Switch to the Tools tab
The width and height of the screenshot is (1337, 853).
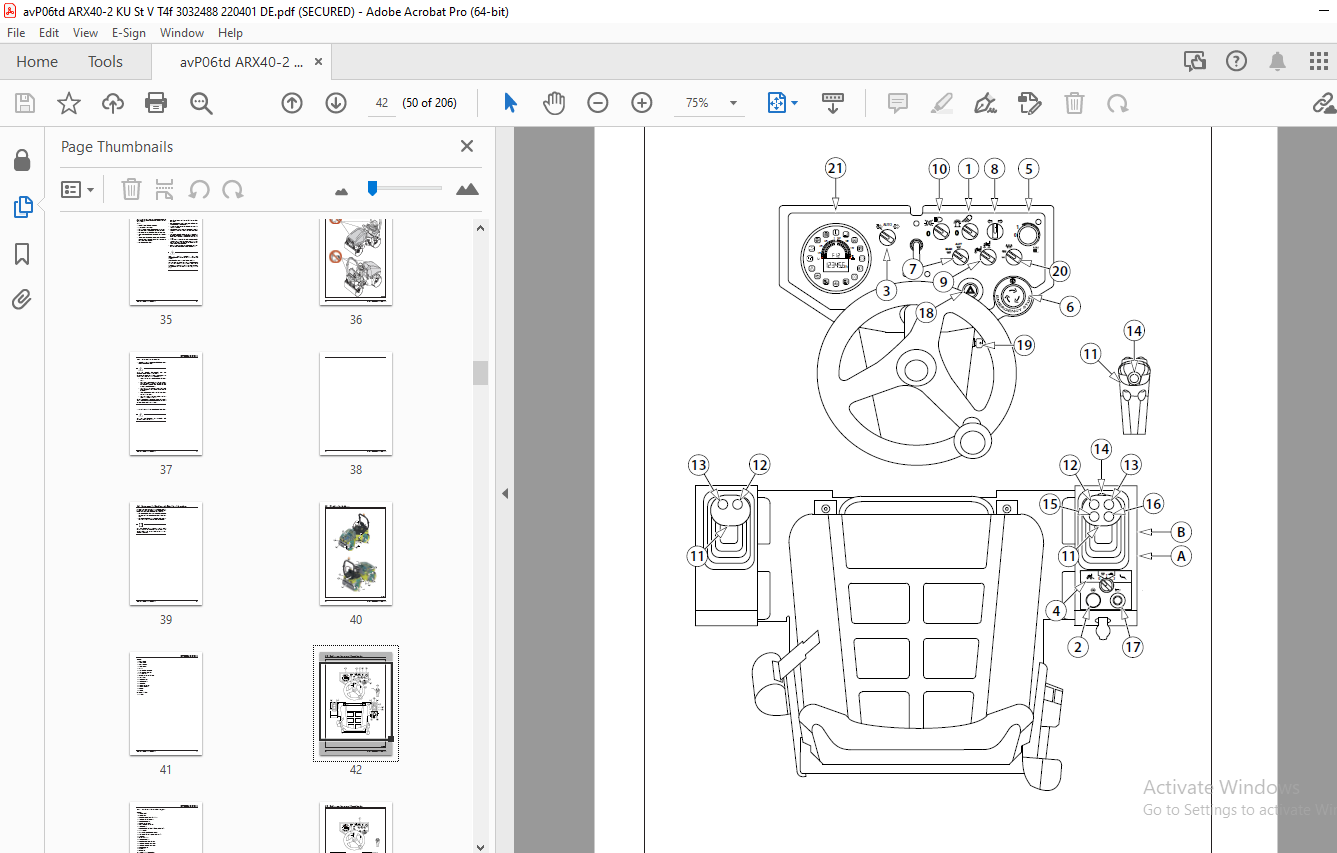[105, 61]
